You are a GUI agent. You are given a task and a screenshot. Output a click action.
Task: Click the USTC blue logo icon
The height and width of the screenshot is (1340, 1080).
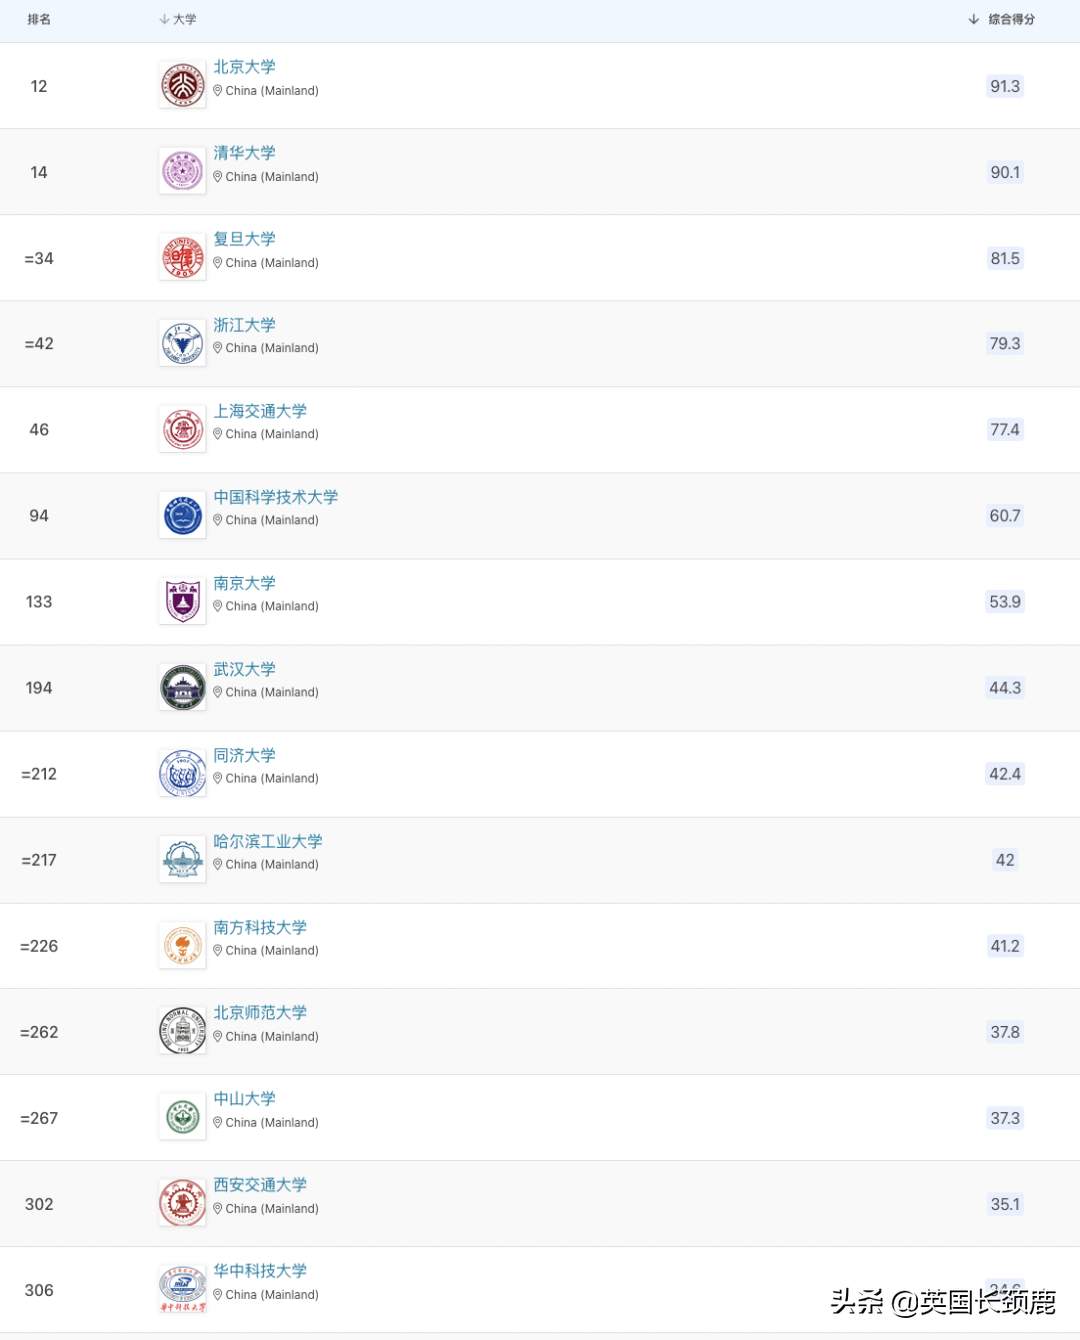182,516
